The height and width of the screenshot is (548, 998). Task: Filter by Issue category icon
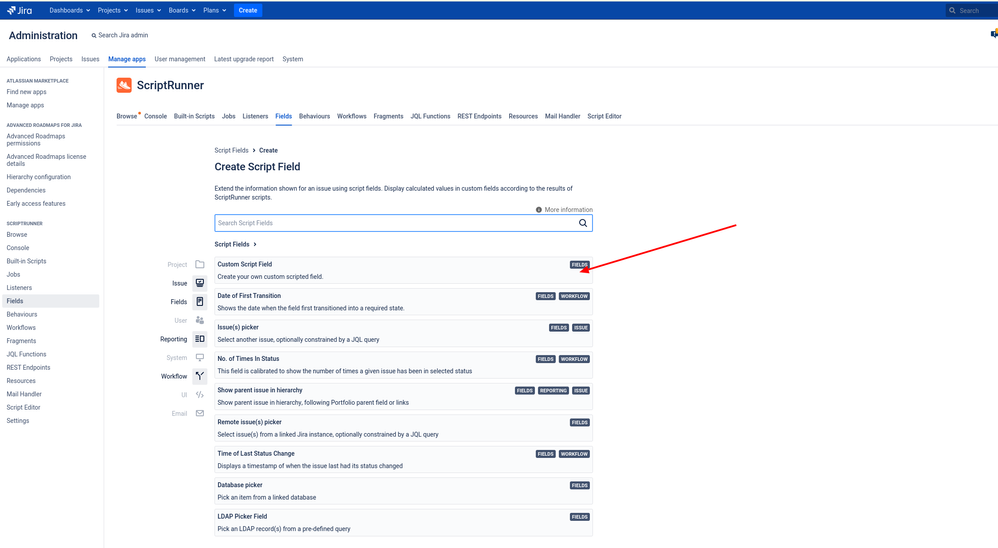(x=200, y=283)
